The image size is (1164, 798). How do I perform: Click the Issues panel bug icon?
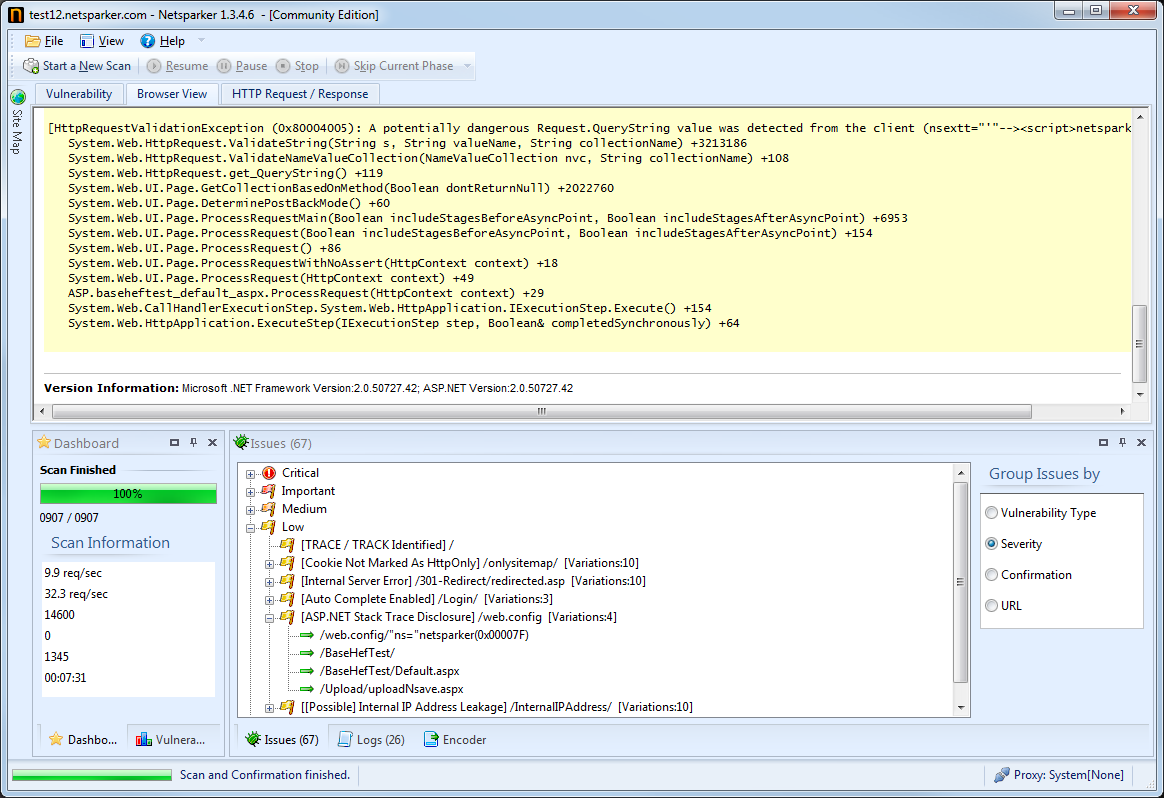coord(241,442)
